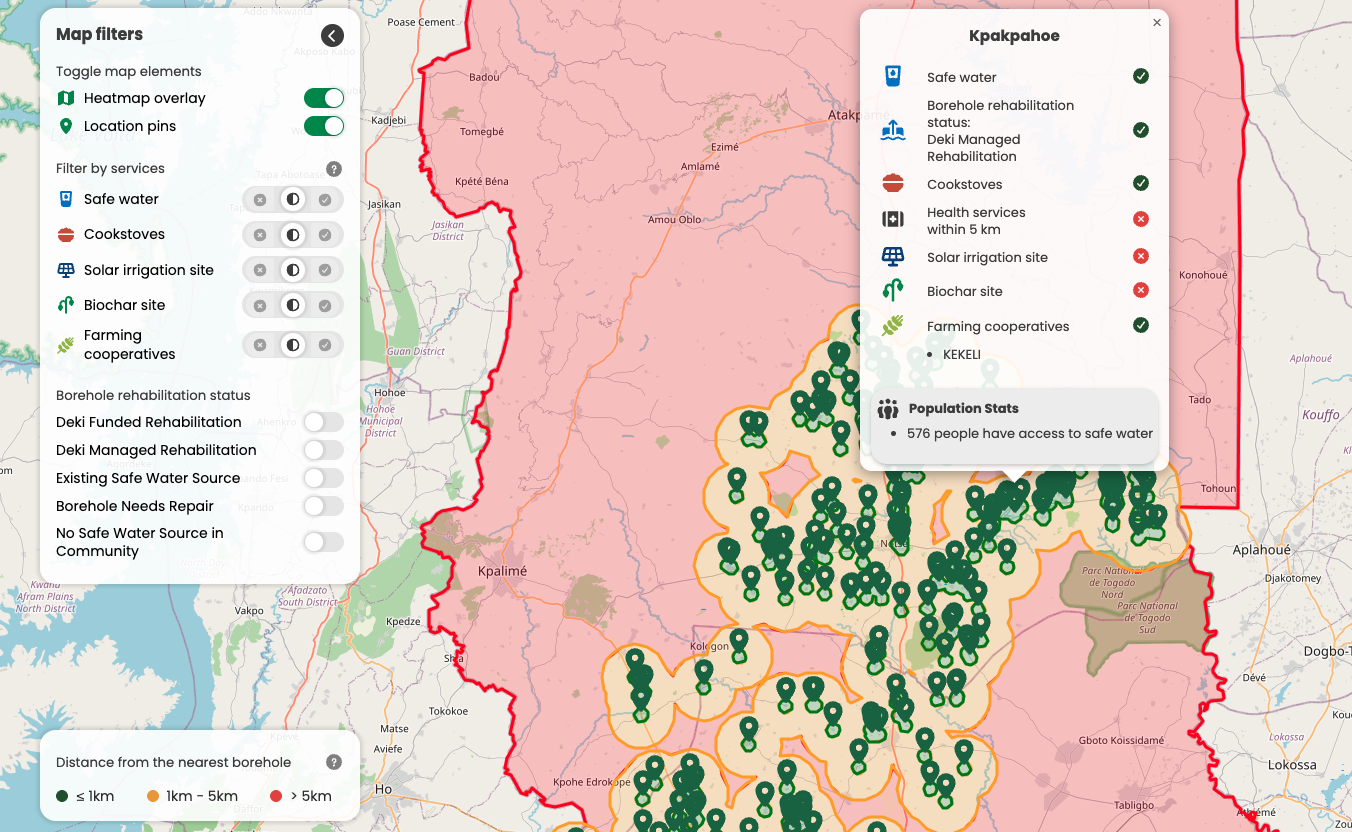
Task: Click Solar irrigation site icon in popup
Action: tap(893, 257)
